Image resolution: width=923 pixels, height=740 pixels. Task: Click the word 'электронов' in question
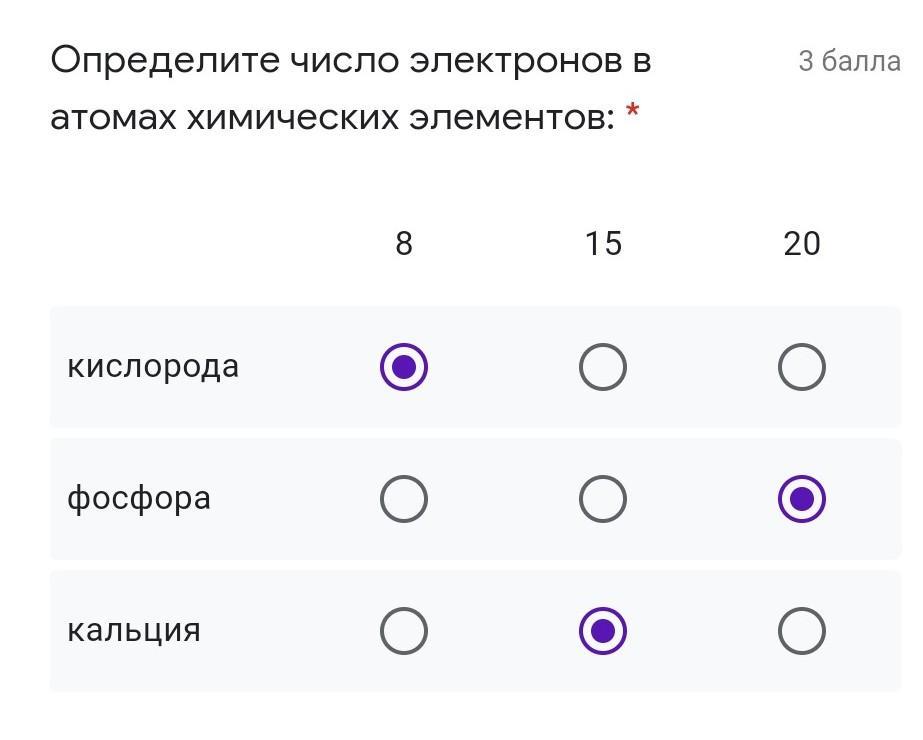(516, 61)
